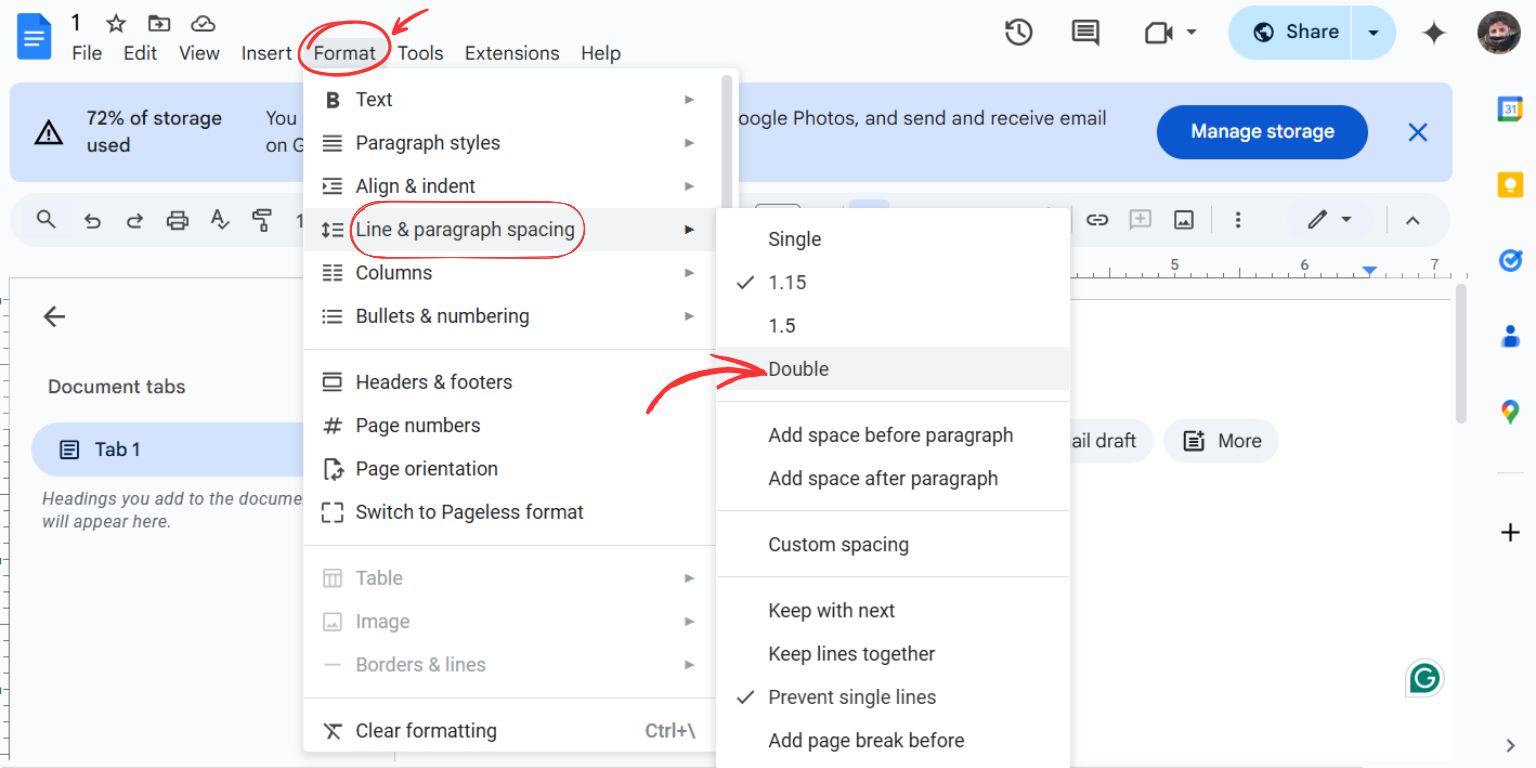This screenshot has height=768, width=1536.
Task: Open the editing mode pencil dropdown
Action: pos(1330,220)
